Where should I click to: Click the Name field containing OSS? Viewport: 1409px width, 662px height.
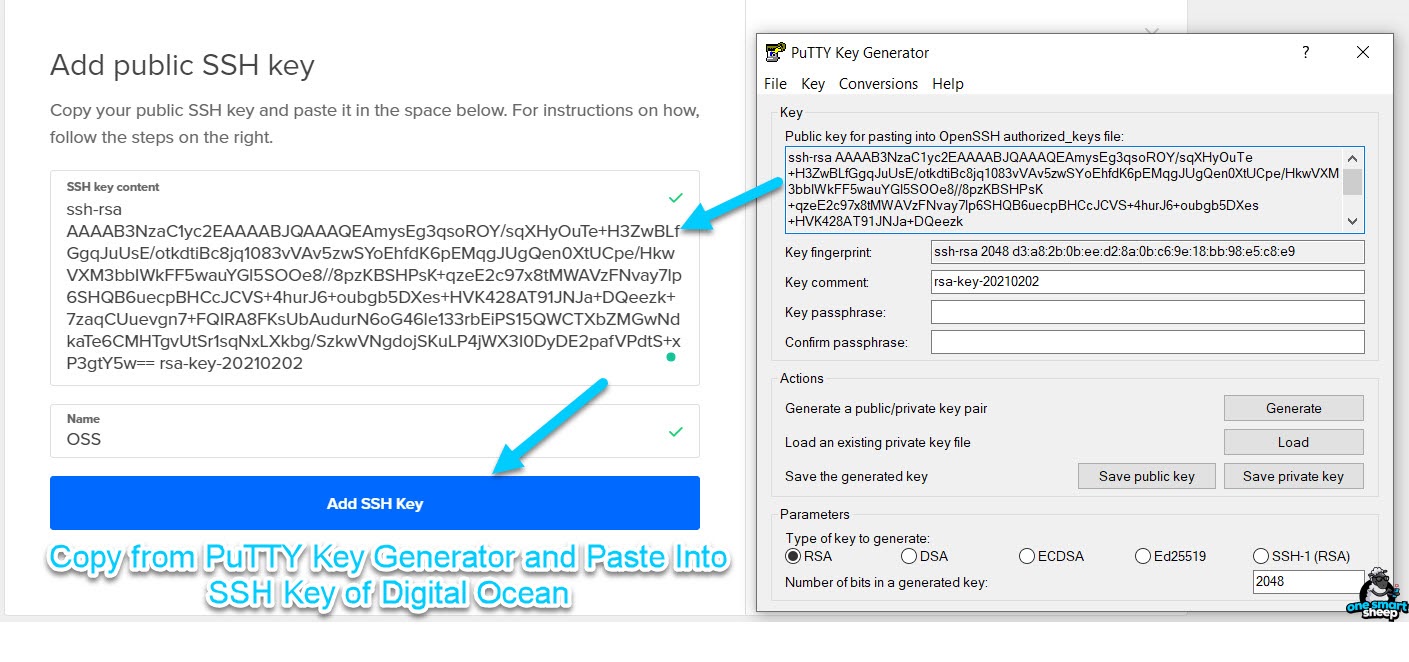coord(375,431)
